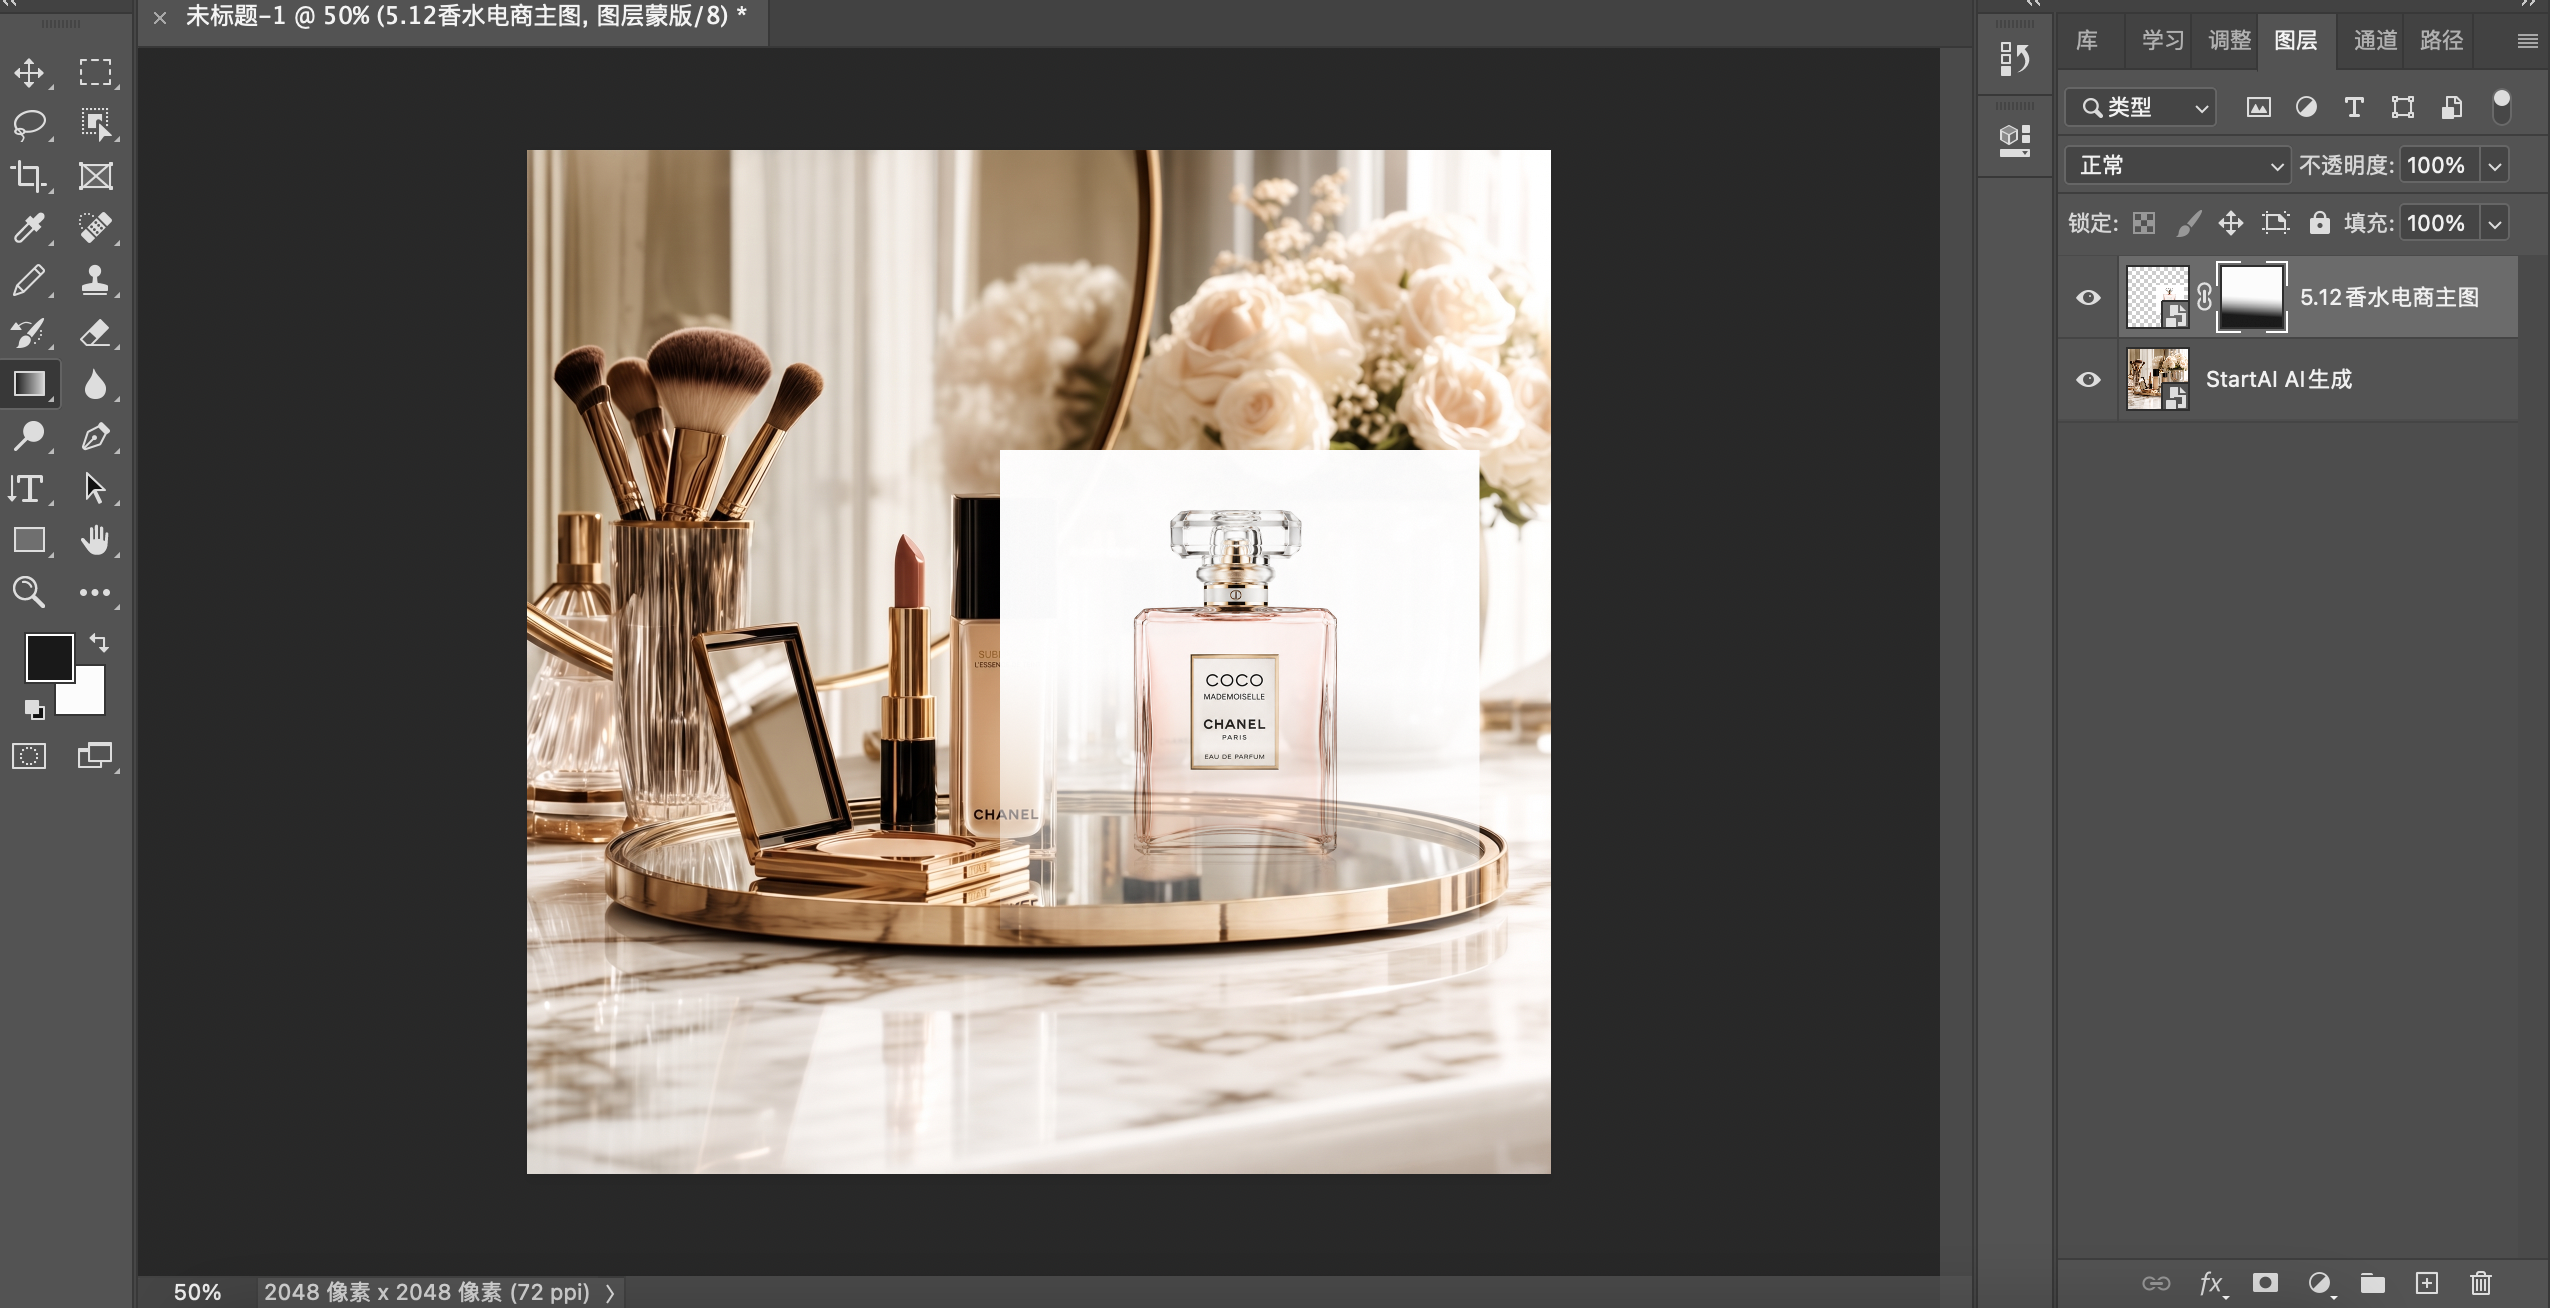
Task: Open the History panel icon
Action: 2015,59
